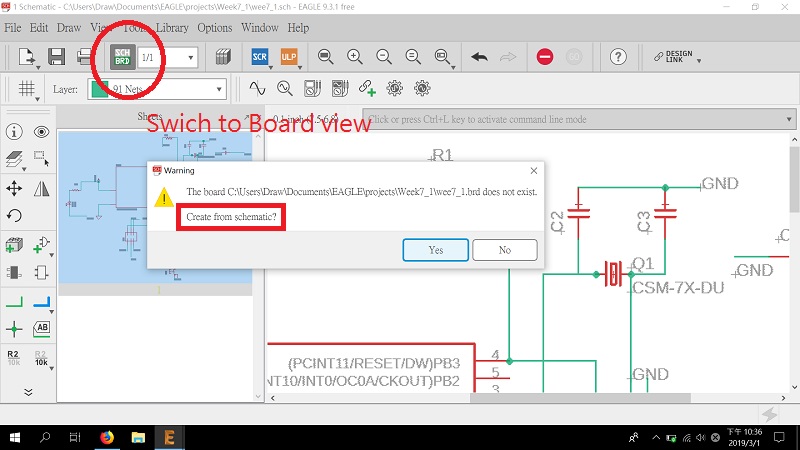Open the Library menu
This screenshot has height=450, width=800.
[x=172, y=28]
